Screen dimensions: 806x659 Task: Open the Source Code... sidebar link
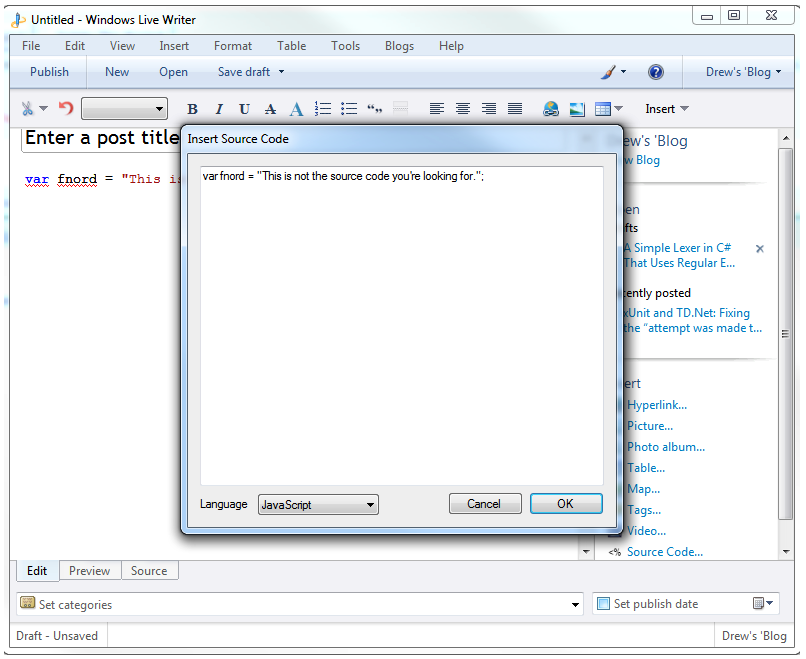pos(665,552)
